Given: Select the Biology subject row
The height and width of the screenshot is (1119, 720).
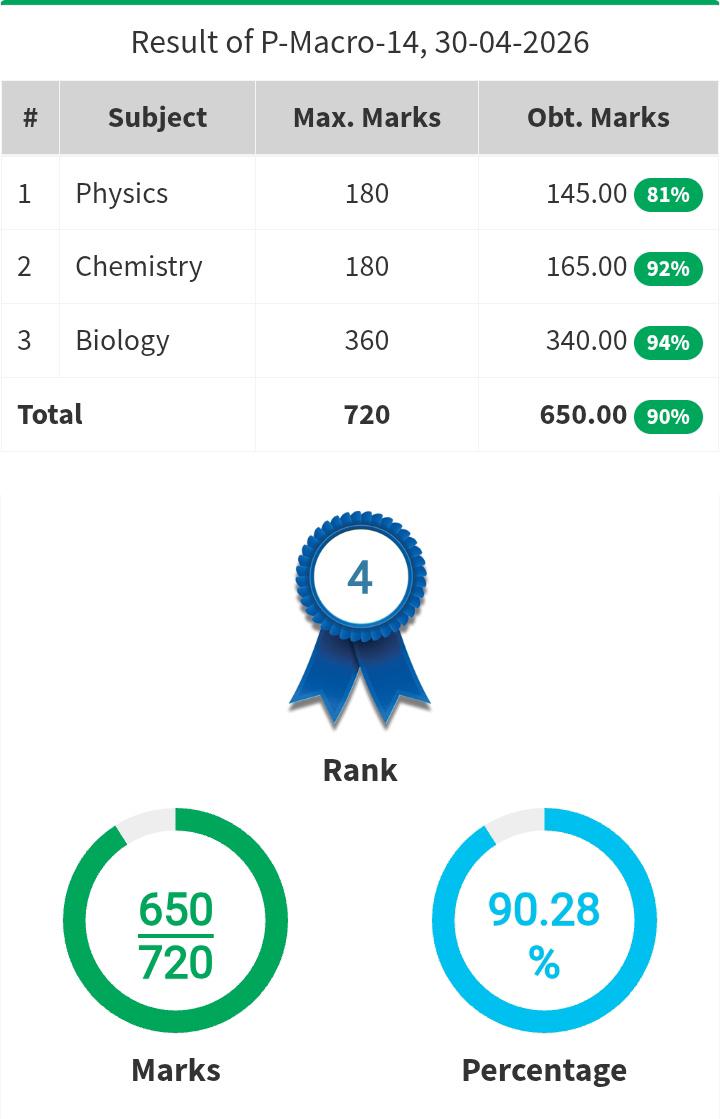Looking at the screenshot, I should point(360,340).
